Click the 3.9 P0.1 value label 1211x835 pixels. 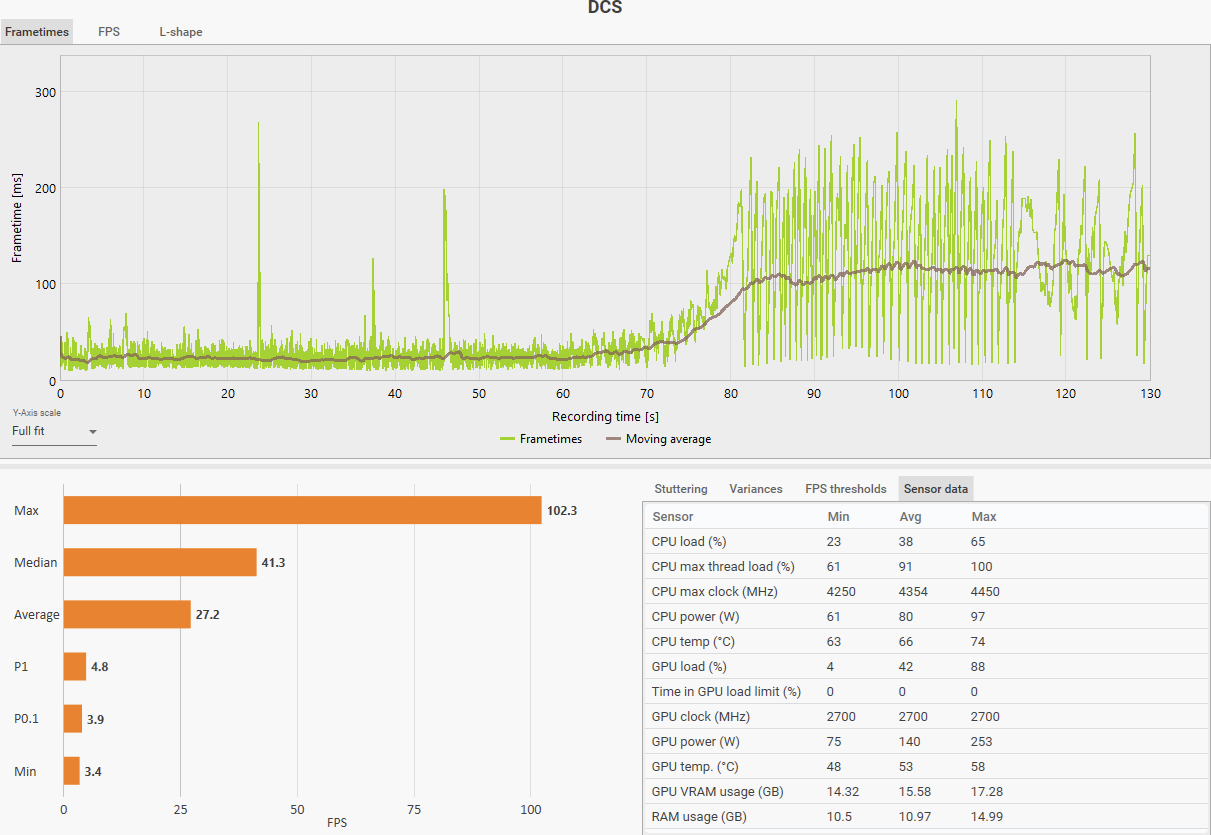(x=95, y=719)
